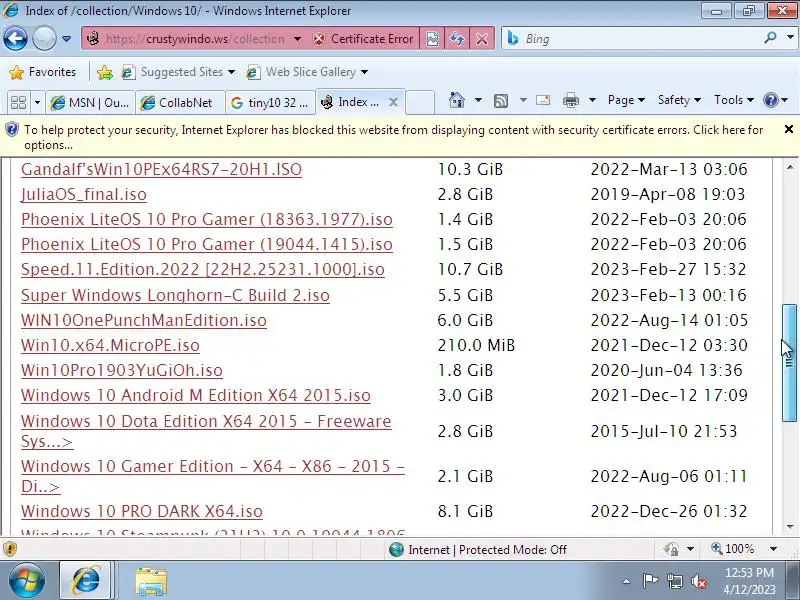Open a new blank tab
The height and width of the screenshot is (600, 800).
point(420,102)
